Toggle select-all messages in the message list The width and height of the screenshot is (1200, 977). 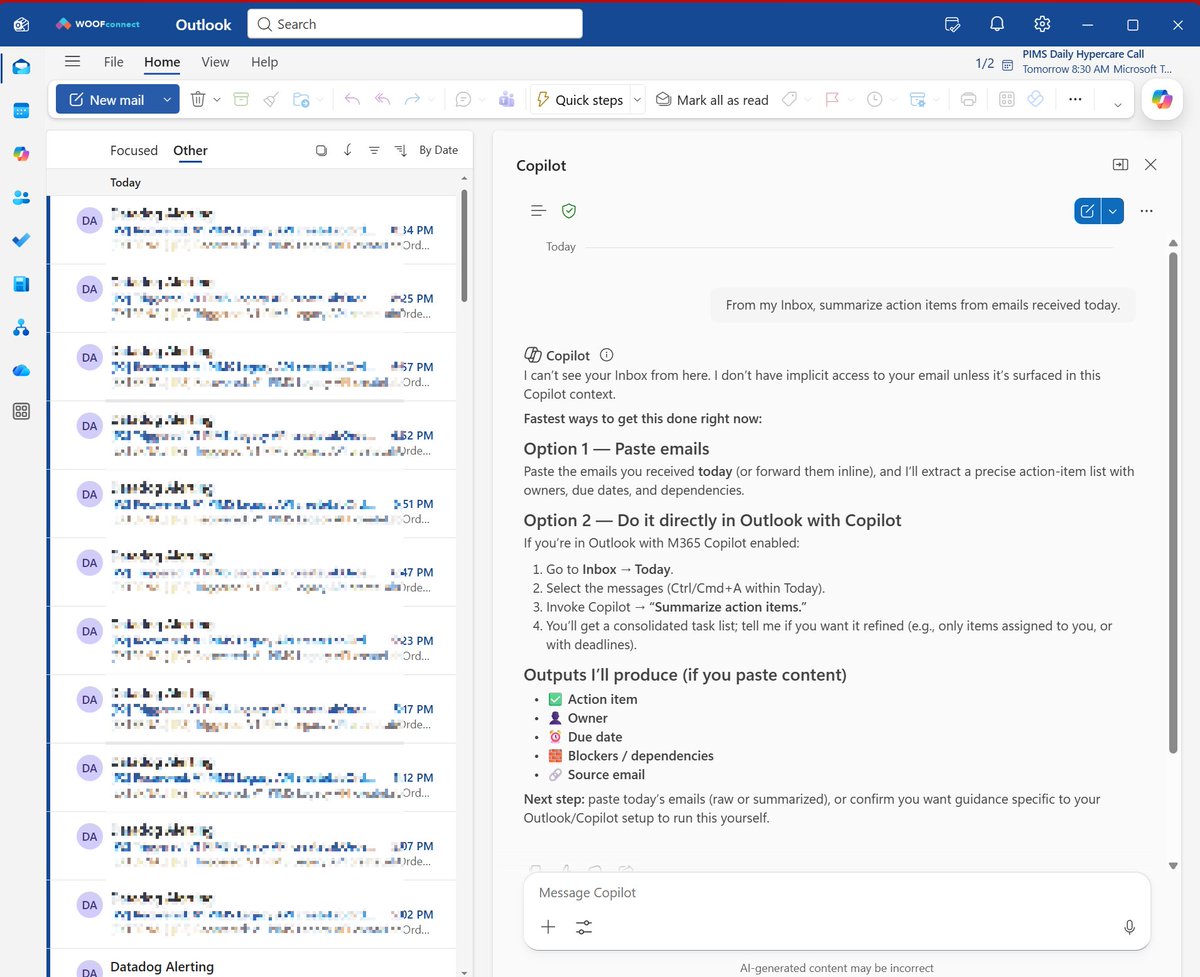coord(321,149)
